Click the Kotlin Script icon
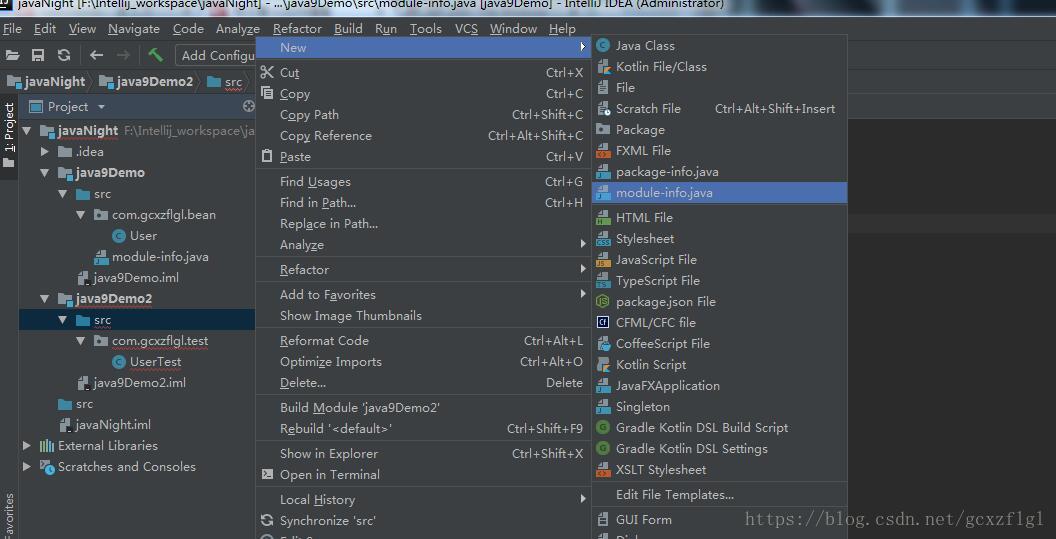The image size is (1056, 539). [x=603, y=364]
